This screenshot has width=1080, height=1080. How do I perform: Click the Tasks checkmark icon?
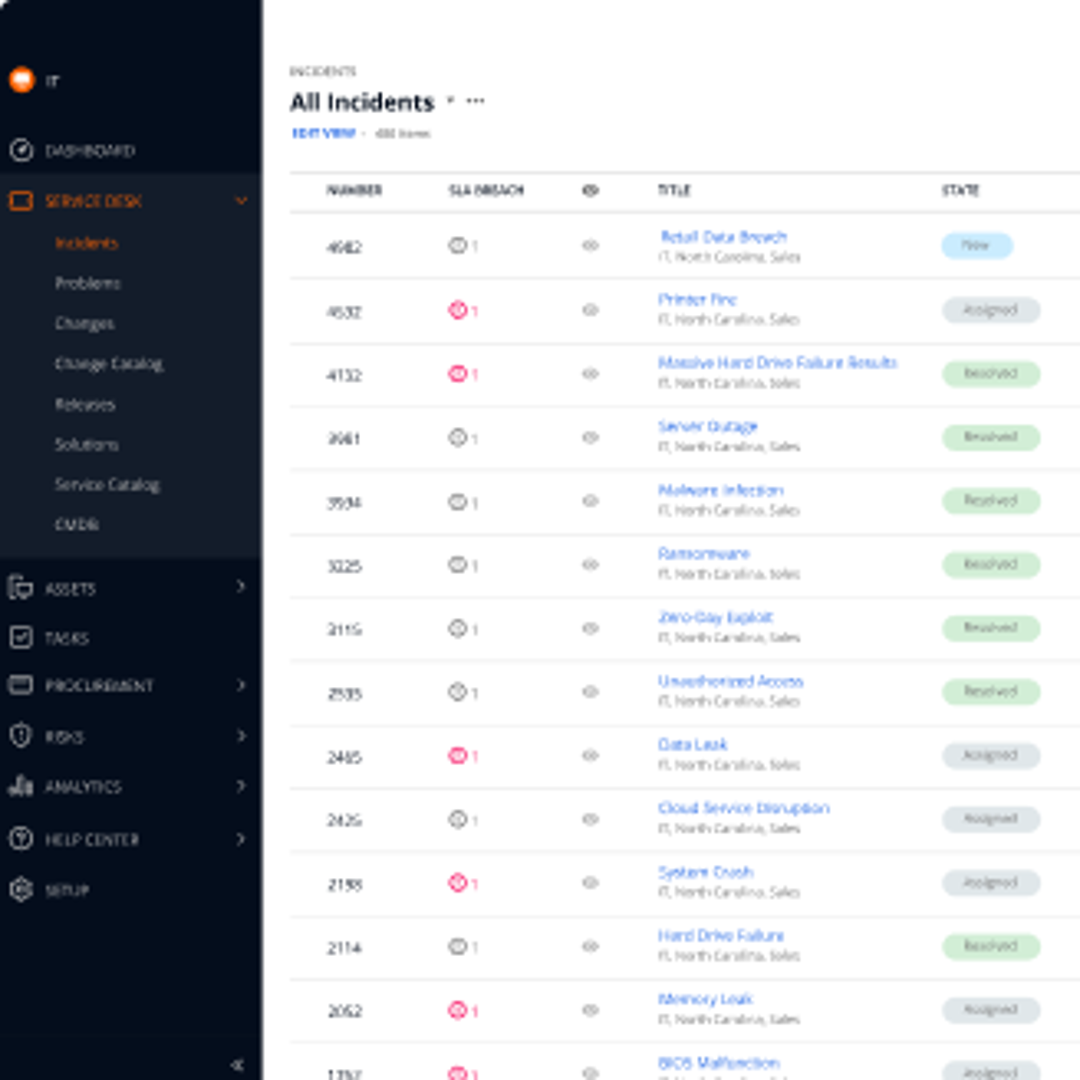click(21, 637)
